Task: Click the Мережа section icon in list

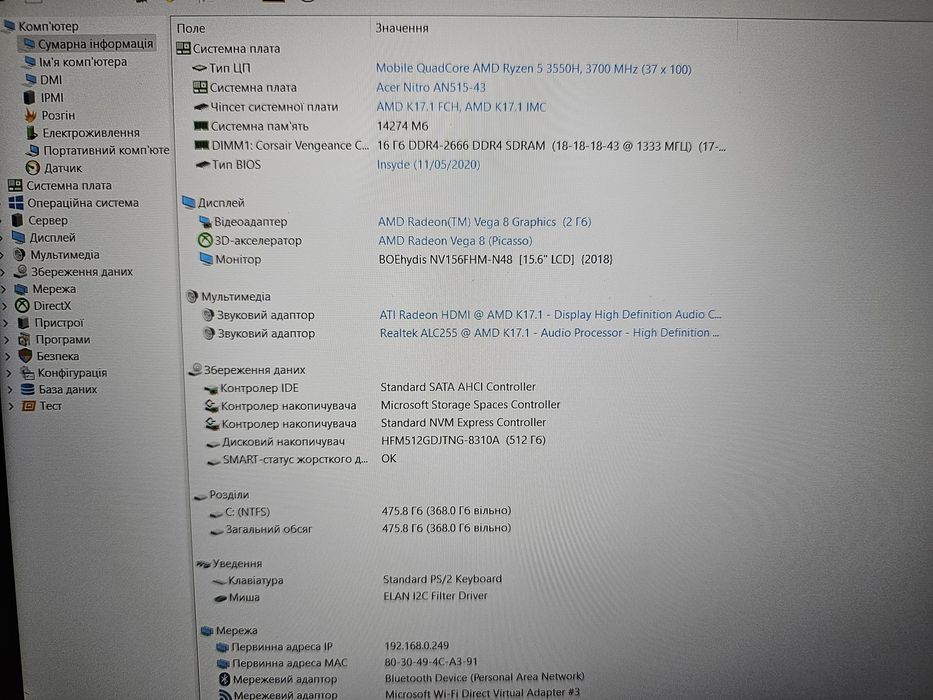Action: (207, 630)
